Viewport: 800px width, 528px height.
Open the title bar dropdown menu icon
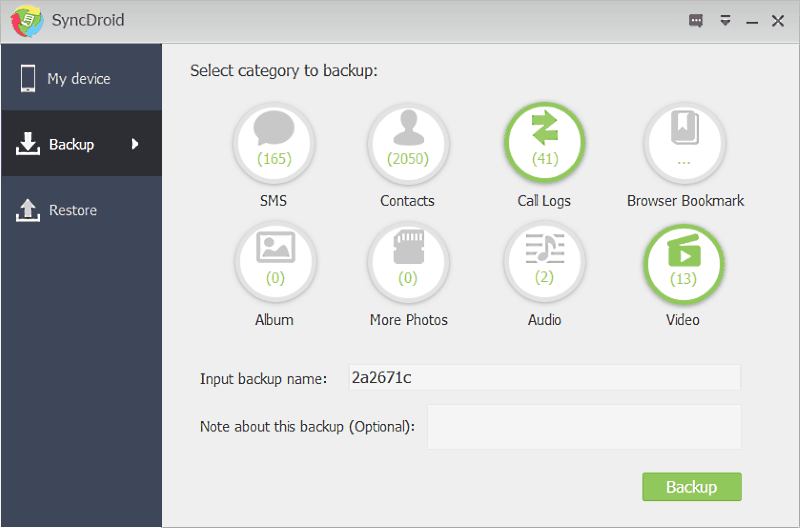coord(725,20)
